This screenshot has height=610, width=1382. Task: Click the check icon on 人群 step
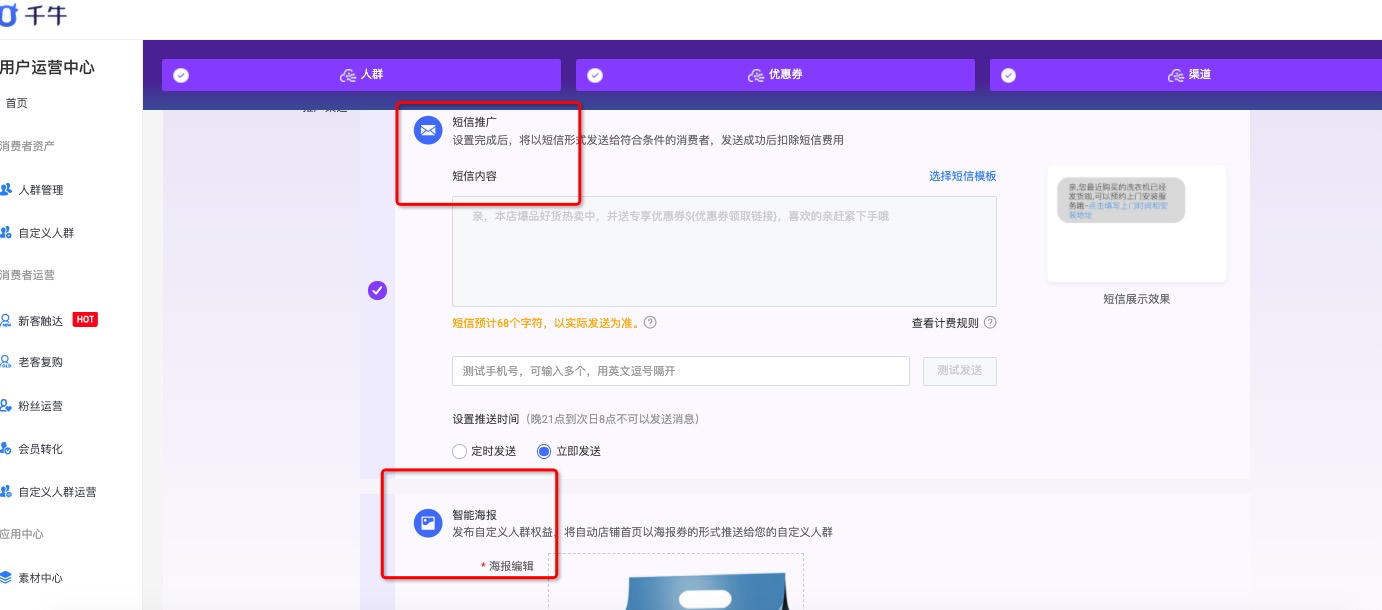181,75
